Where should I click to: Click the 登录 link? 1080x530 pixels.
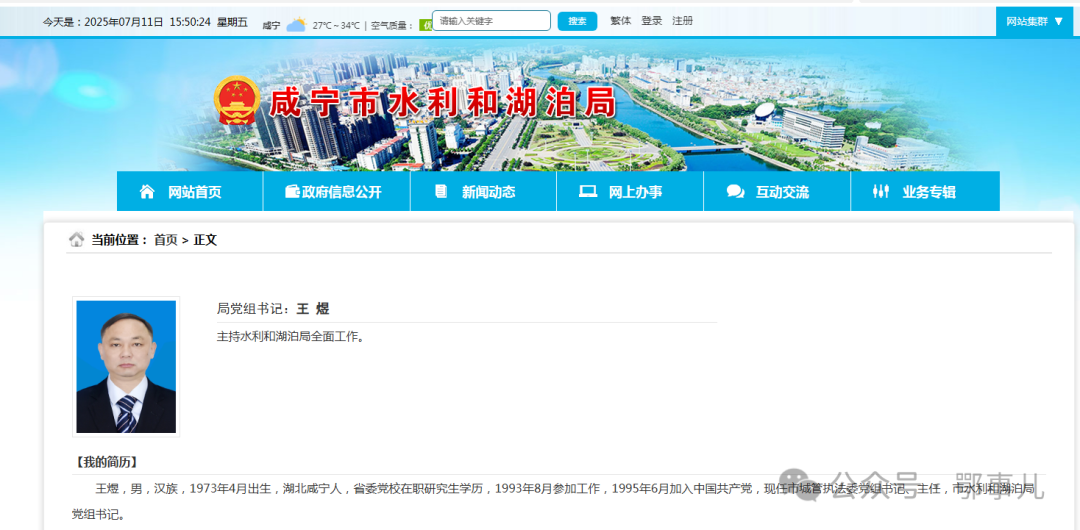[x=652, y=21]
